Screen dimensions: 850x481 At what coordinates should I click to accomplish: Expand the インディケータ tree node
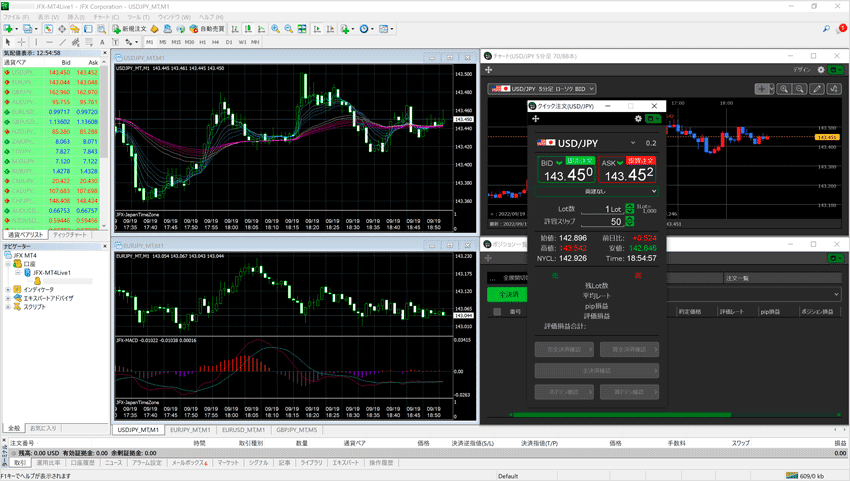click(8, 290)
